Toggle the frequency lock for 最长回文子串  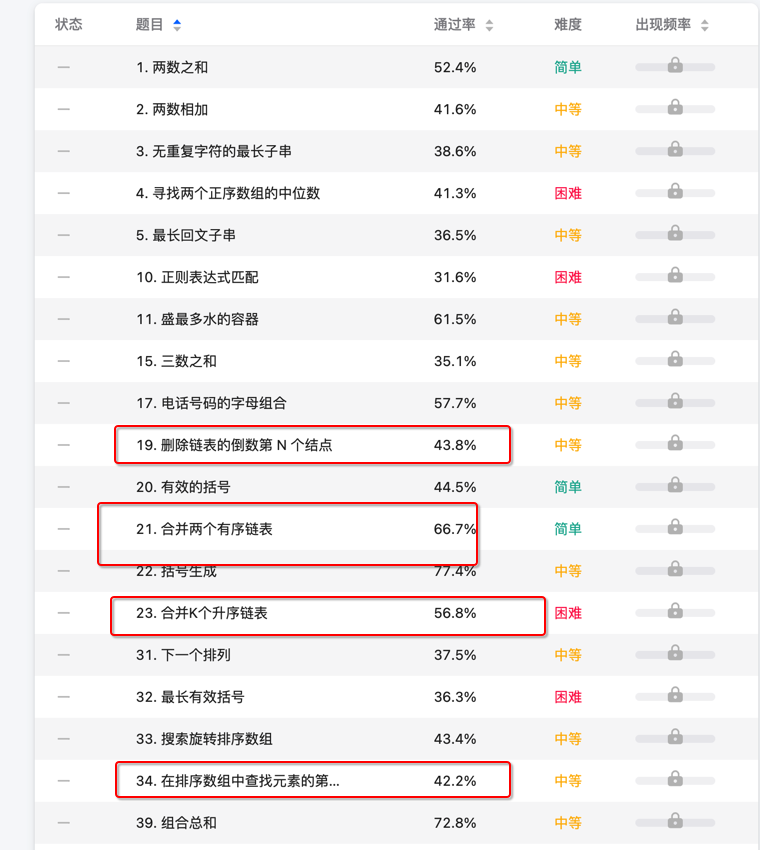pyautogui.click(x=675, y=236)
